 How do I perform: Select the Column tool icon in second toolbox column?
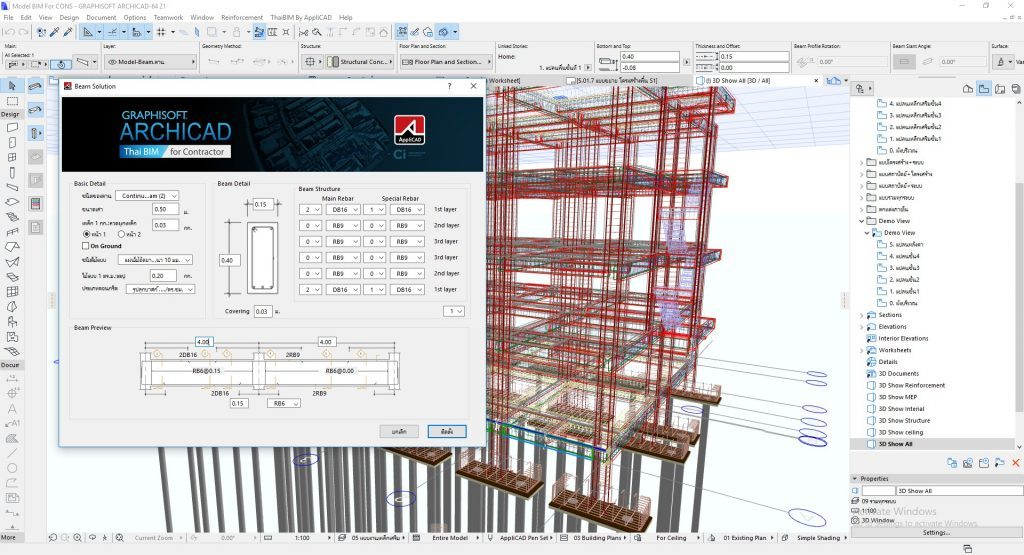pos(35,133)
